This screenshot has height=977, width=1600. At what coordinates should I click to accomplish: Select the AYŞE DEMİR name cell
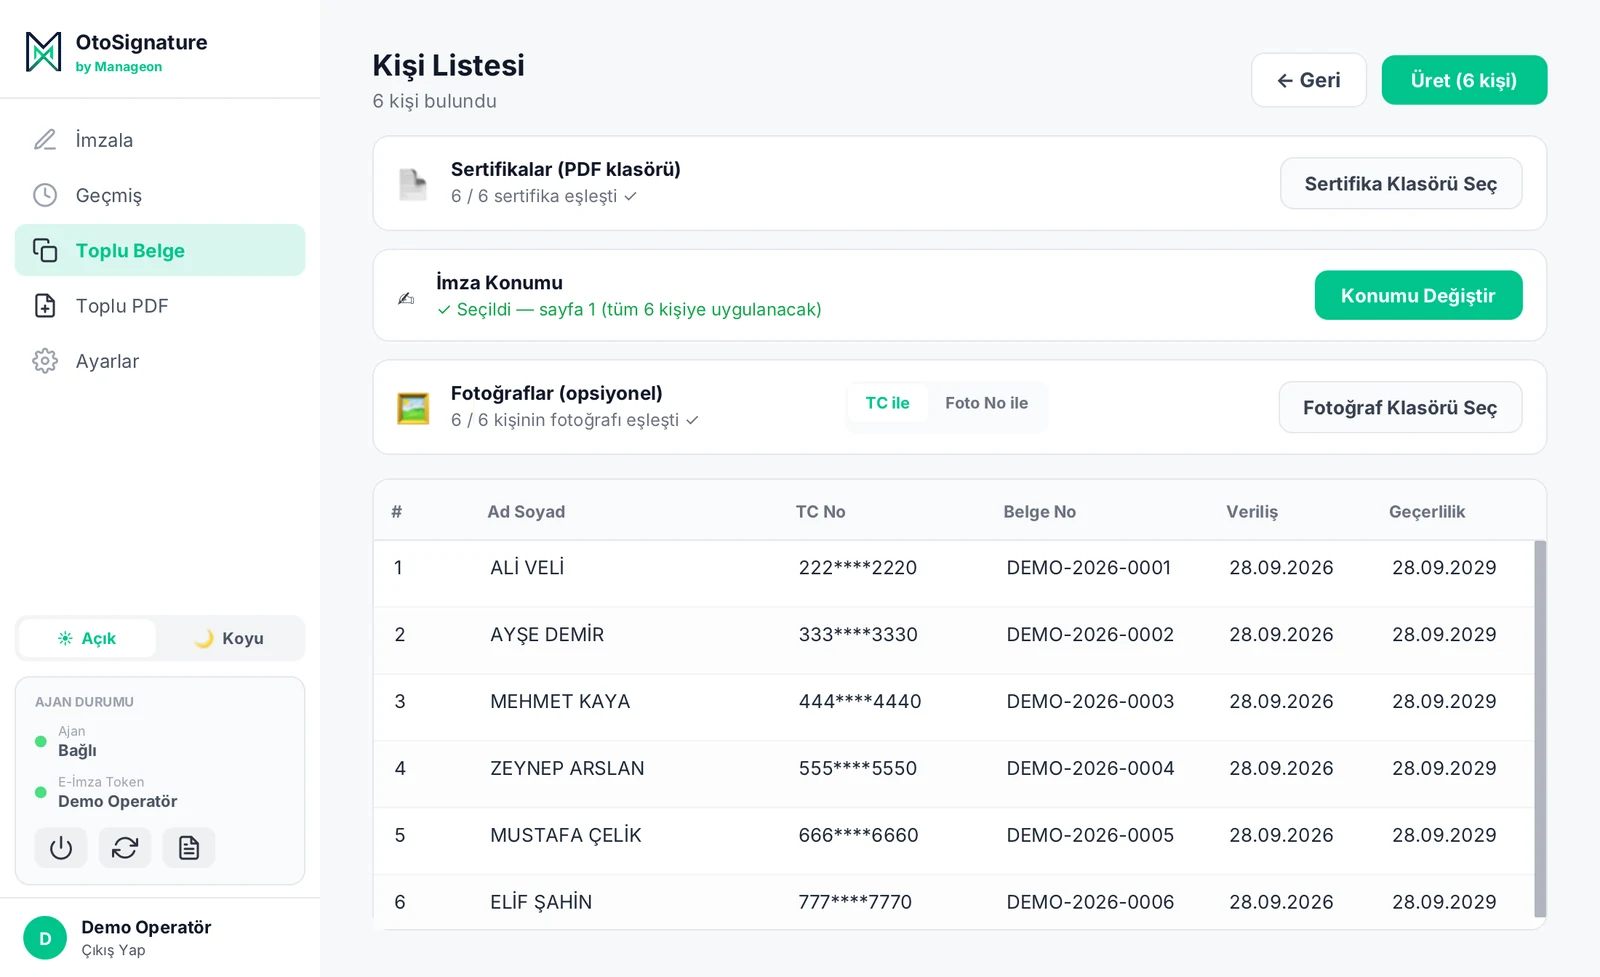click(547, 635)
